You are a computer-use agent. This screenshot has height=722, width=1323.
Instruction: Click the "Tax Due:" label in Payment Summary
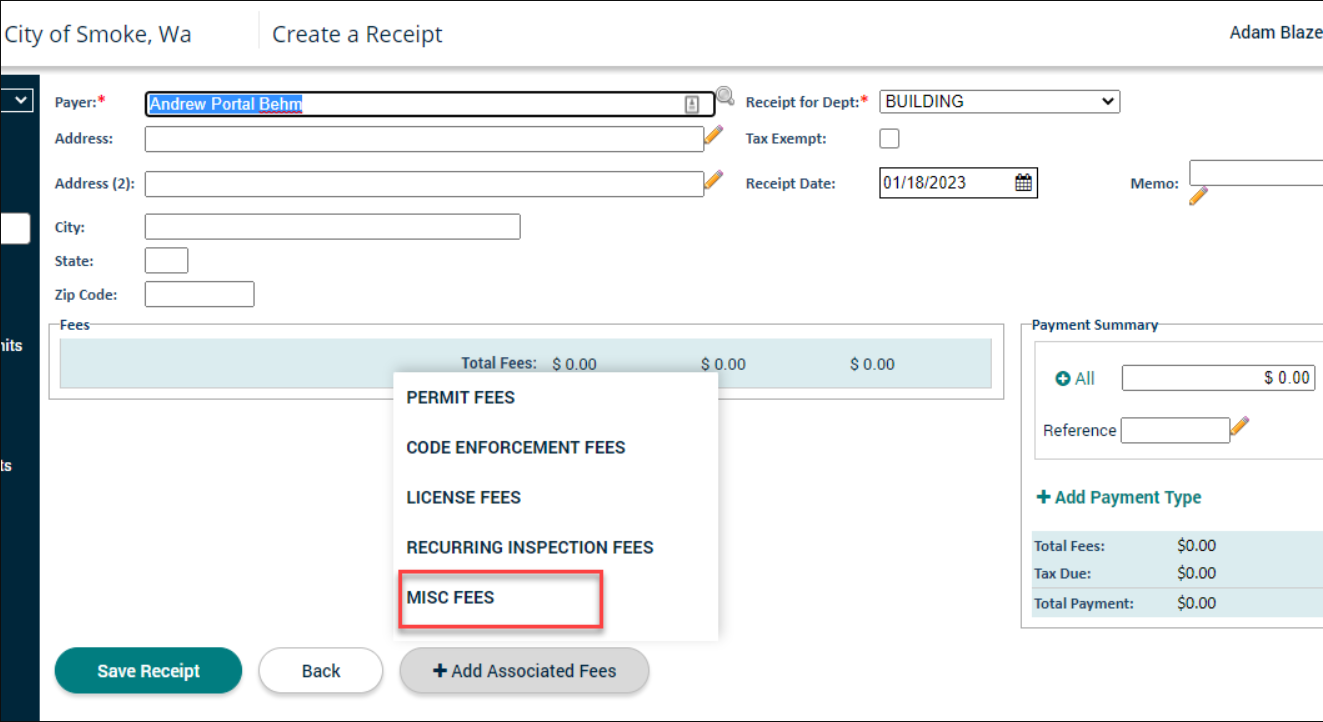click(1062, 574)
